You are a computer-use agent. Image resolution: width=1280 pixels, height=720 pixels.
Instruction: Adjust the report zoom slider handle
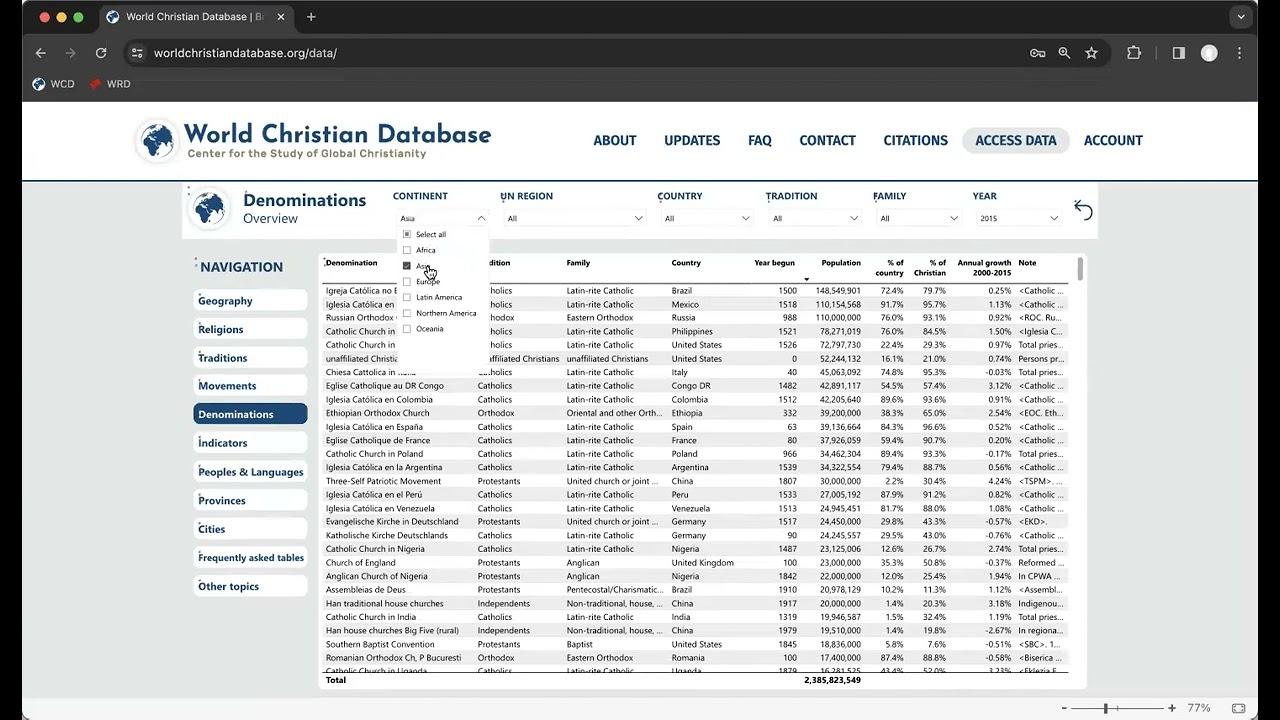pos(1106,708)
